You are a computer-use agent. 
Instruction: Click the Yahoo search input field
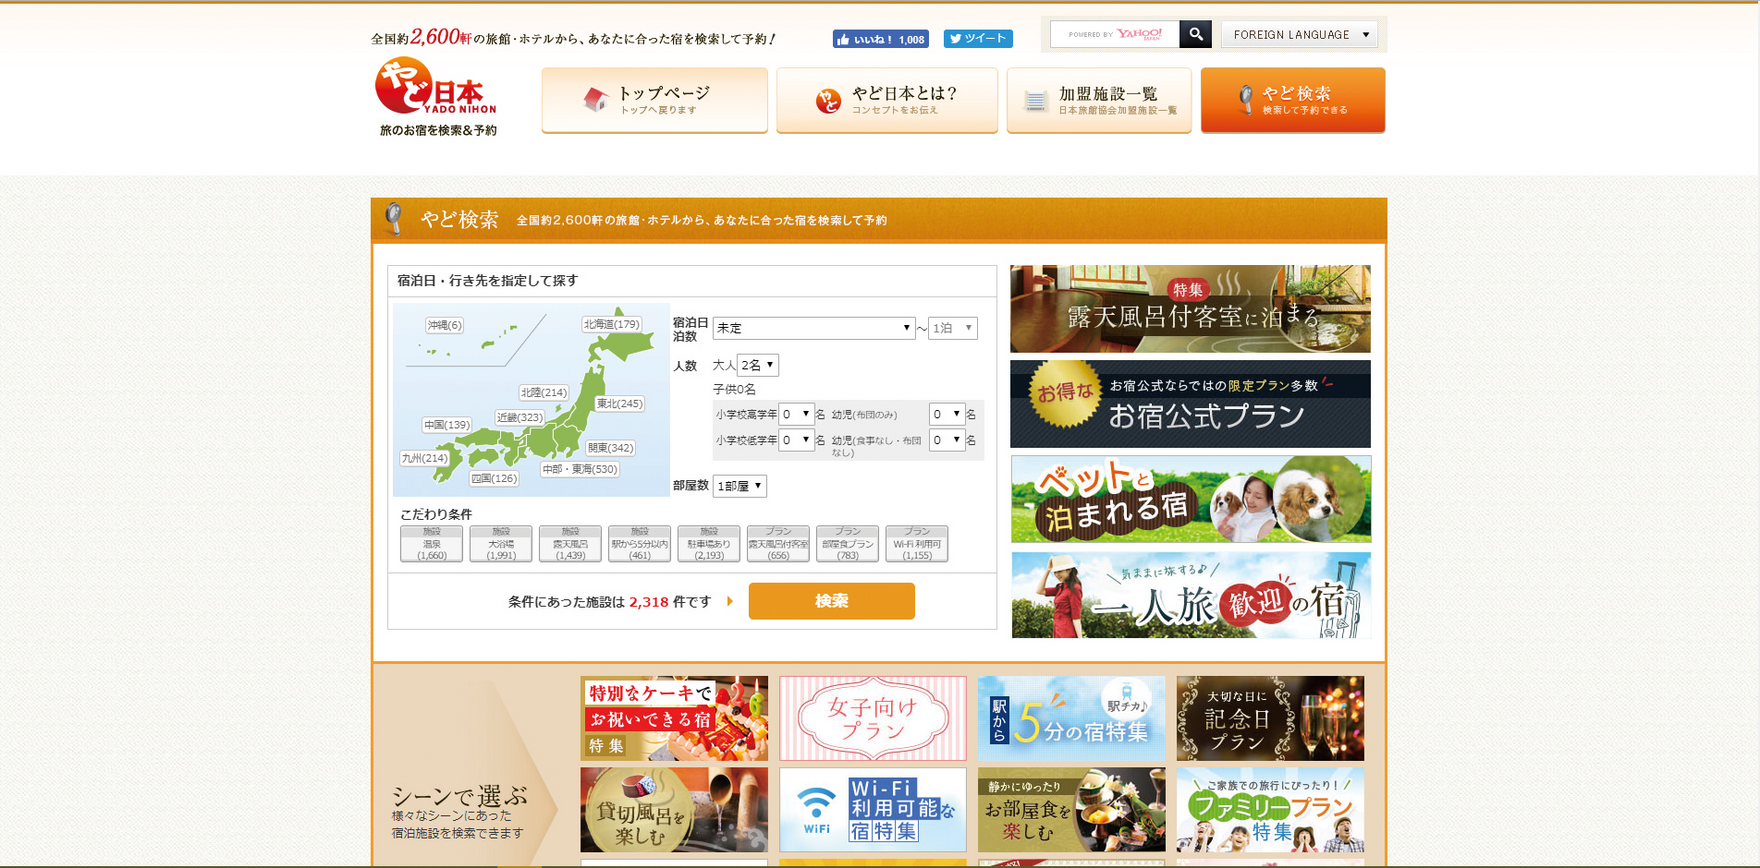pos(1114,34)
